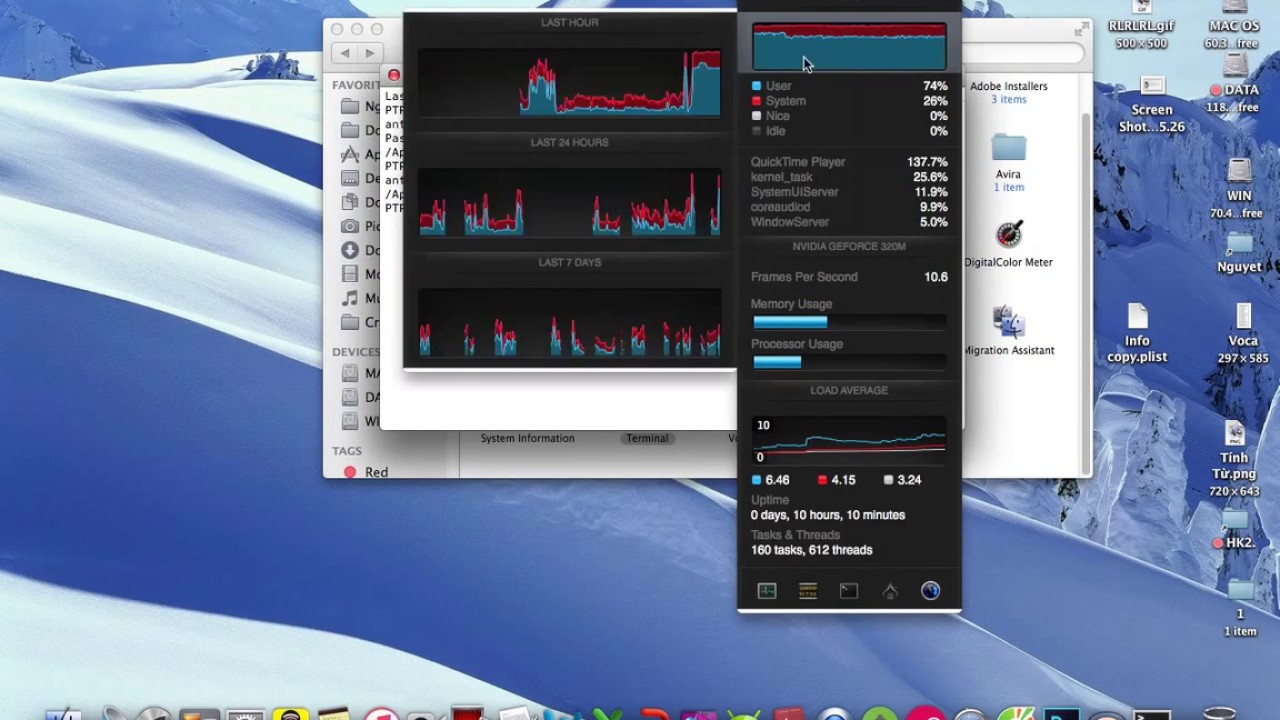
Task: Click the Last Hour CPU history graph
Action: tap(569, 81)
